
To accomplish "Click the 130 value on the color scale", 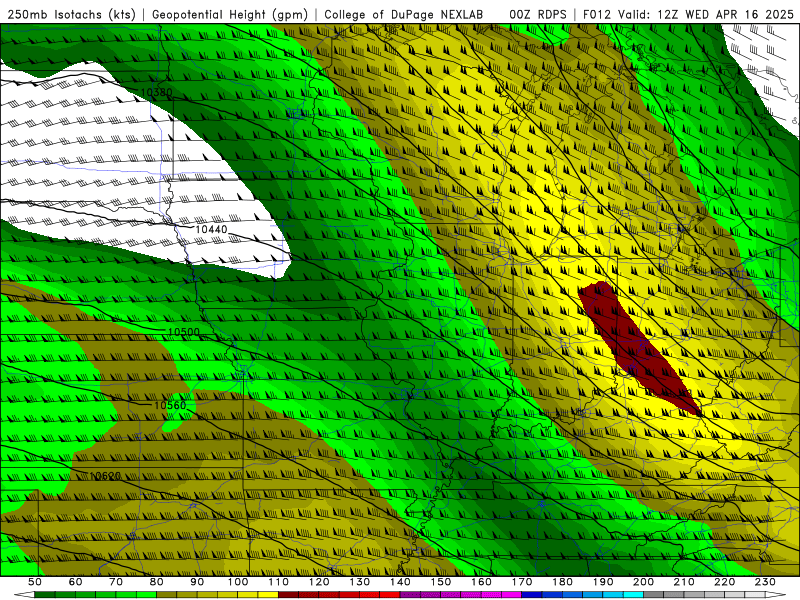I will coord(360,582).
